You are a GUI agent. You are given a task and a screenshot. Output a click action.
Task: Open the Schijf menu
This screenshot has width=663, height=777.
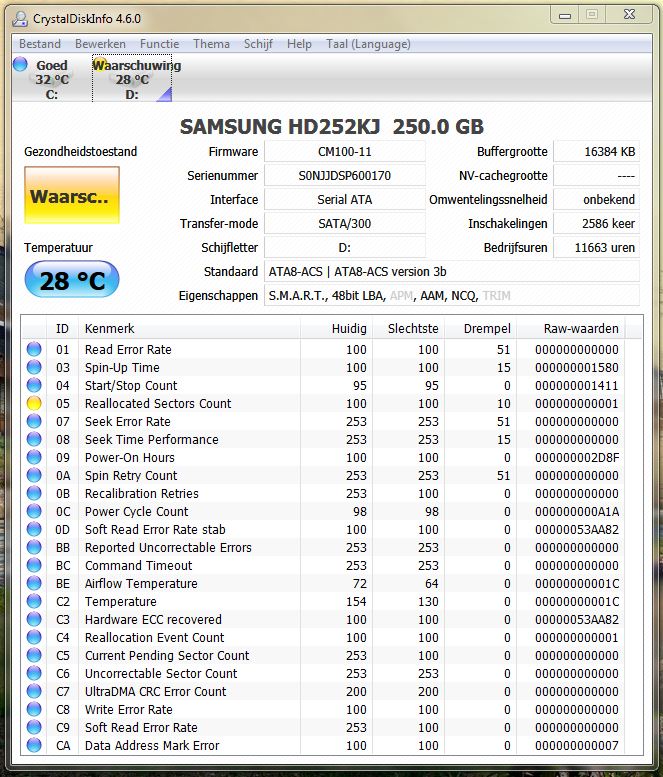pyautogui.click(x=258, y=44)
